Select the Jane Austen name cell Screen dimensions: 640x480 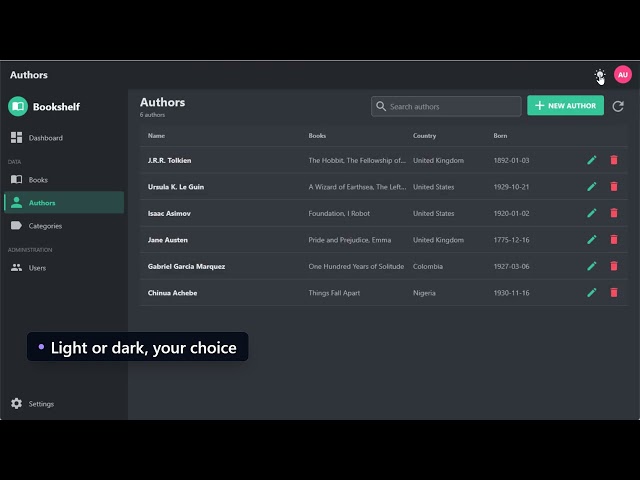tap(168, 240)
